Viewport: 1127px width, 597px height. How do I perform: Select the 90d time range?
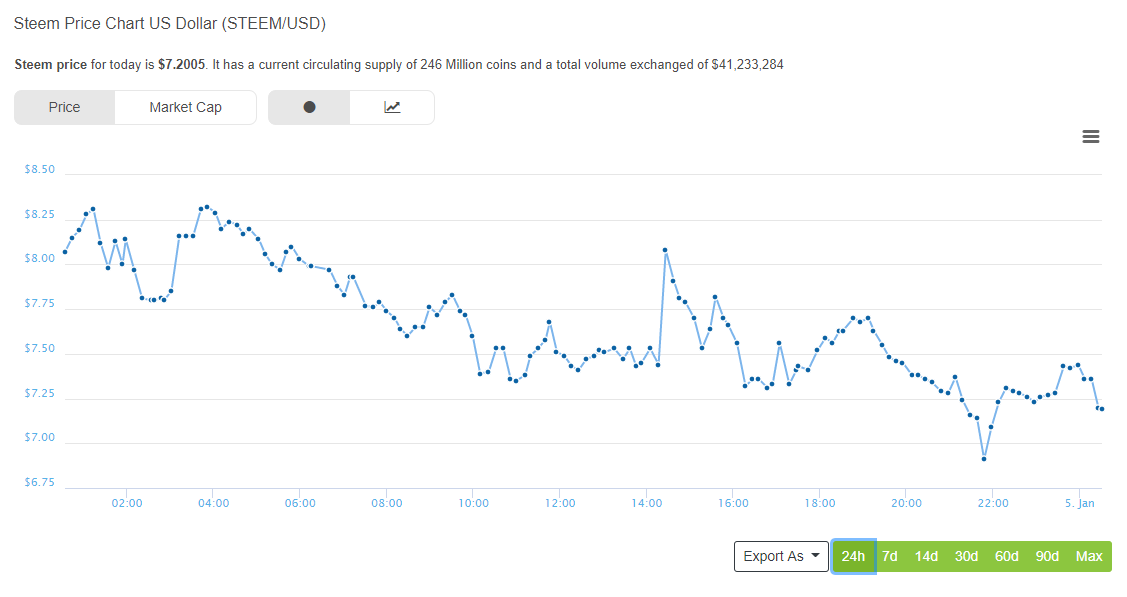[x=1047, y=556]
